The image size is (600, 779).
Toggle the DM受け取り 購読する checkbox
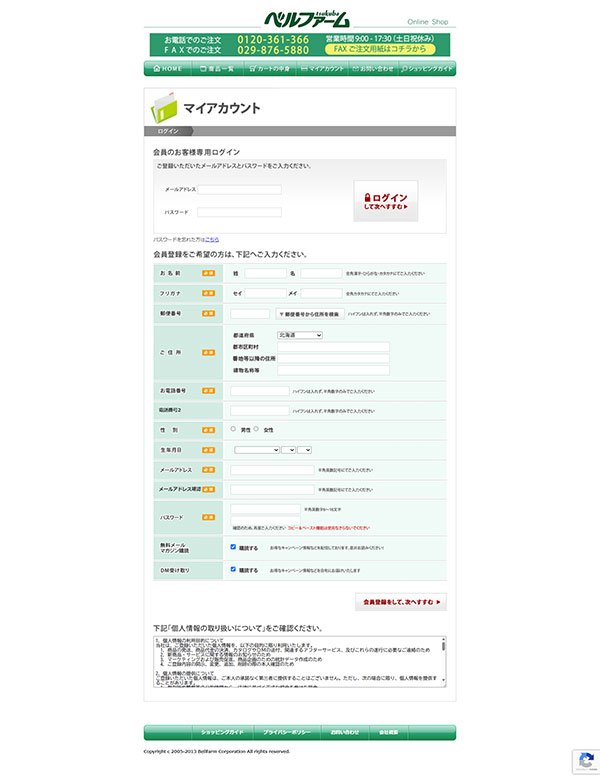point(233,569)
